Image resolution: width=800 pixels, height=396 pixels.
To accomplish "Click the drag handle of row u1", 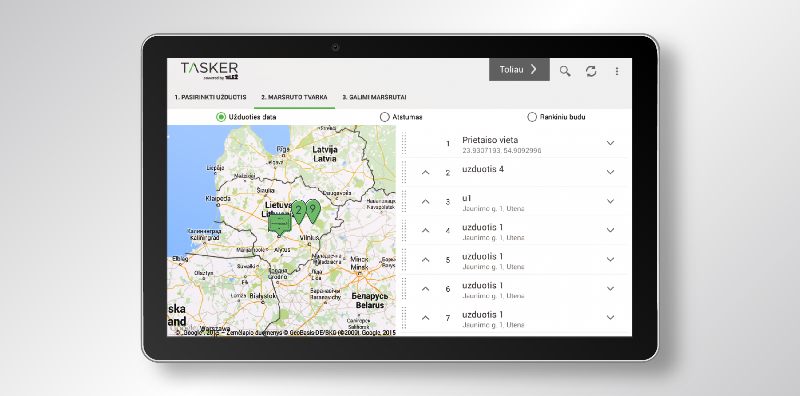I will point(404,201).
